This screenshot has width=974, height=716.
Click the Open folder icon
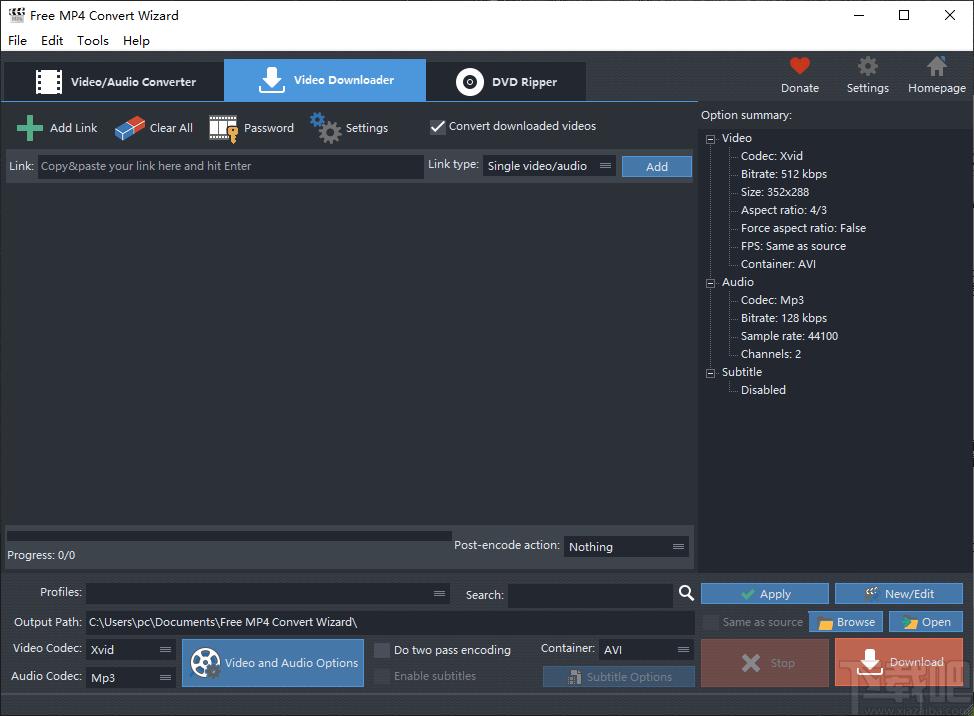910,622
